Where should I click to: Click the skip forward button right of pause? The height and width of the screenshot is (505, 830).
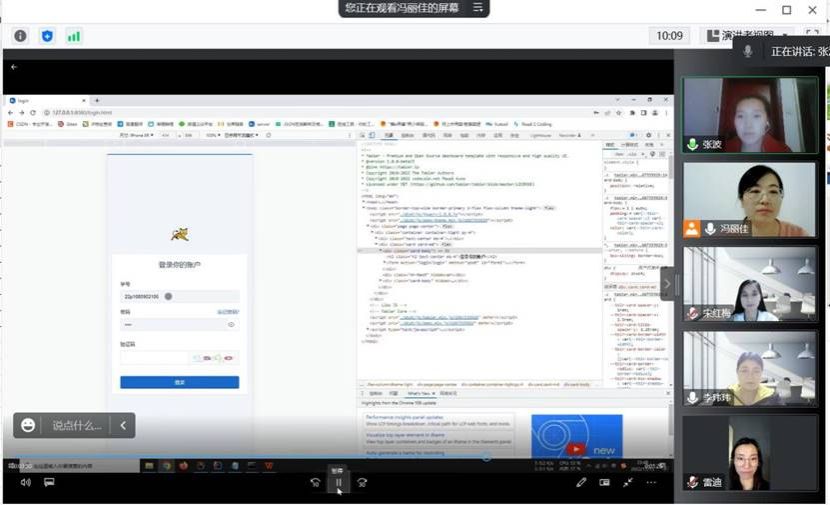pyautogui.click(x=362, y=482)
